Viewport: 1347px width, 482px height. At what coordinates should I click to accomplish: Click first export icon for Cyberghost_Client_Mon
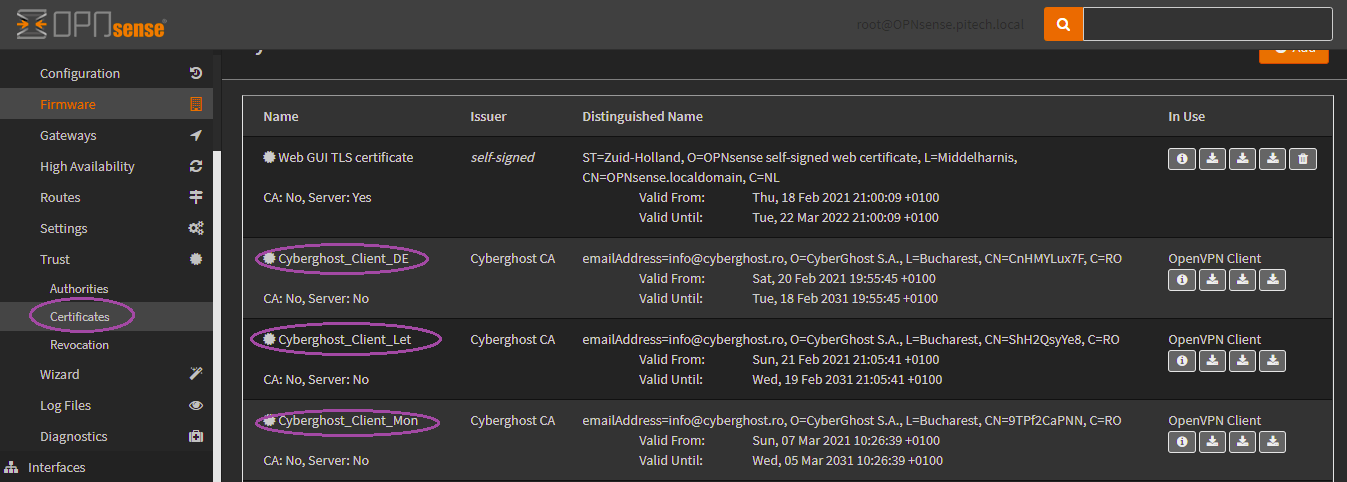point(1212,442)
